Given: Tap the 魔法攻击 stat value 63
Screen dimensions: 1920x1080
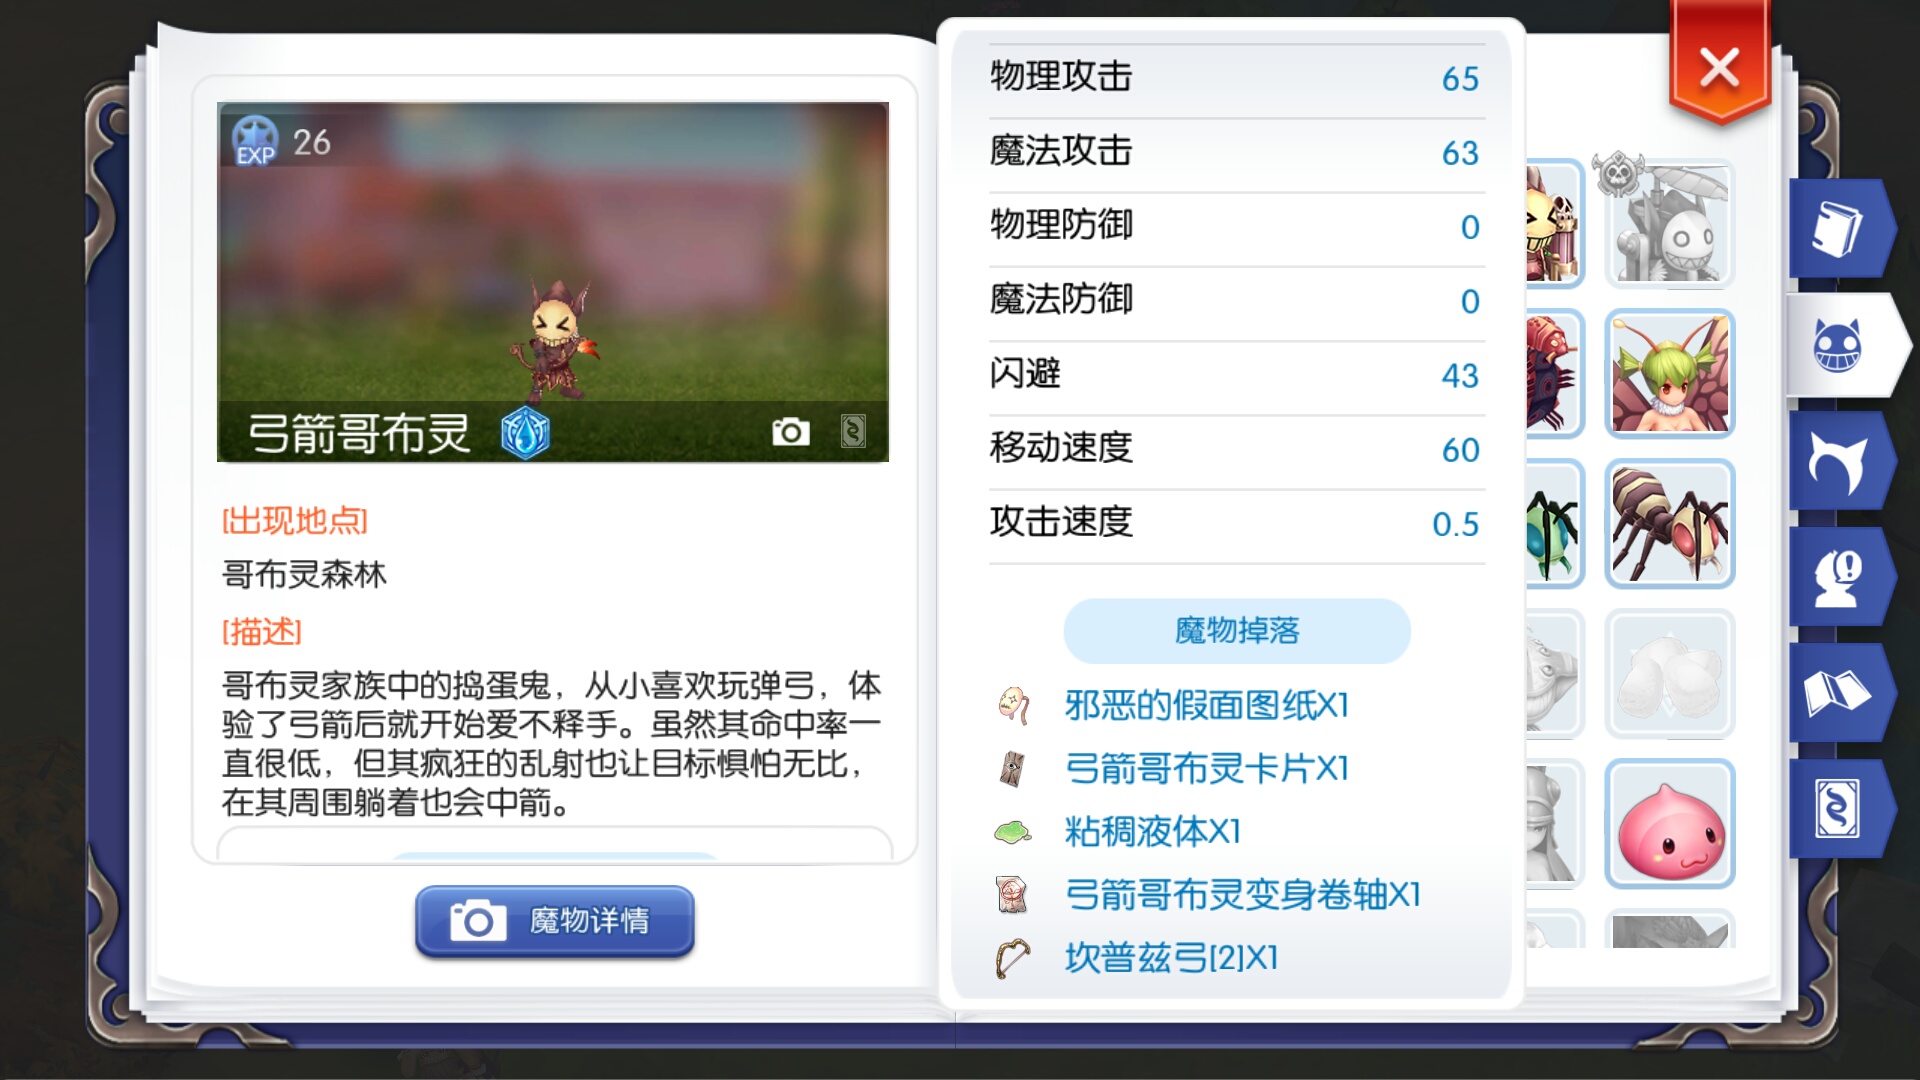Looking at the screenshot, I should pos(1460,153).
